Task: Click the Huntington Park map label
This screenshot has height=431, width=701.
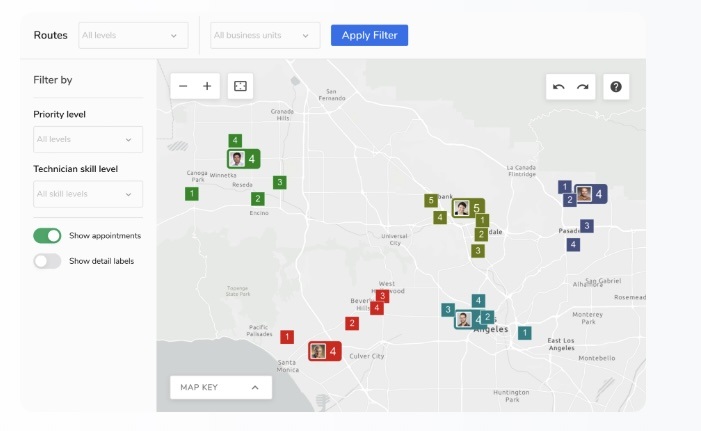Action: pos(511,396)
